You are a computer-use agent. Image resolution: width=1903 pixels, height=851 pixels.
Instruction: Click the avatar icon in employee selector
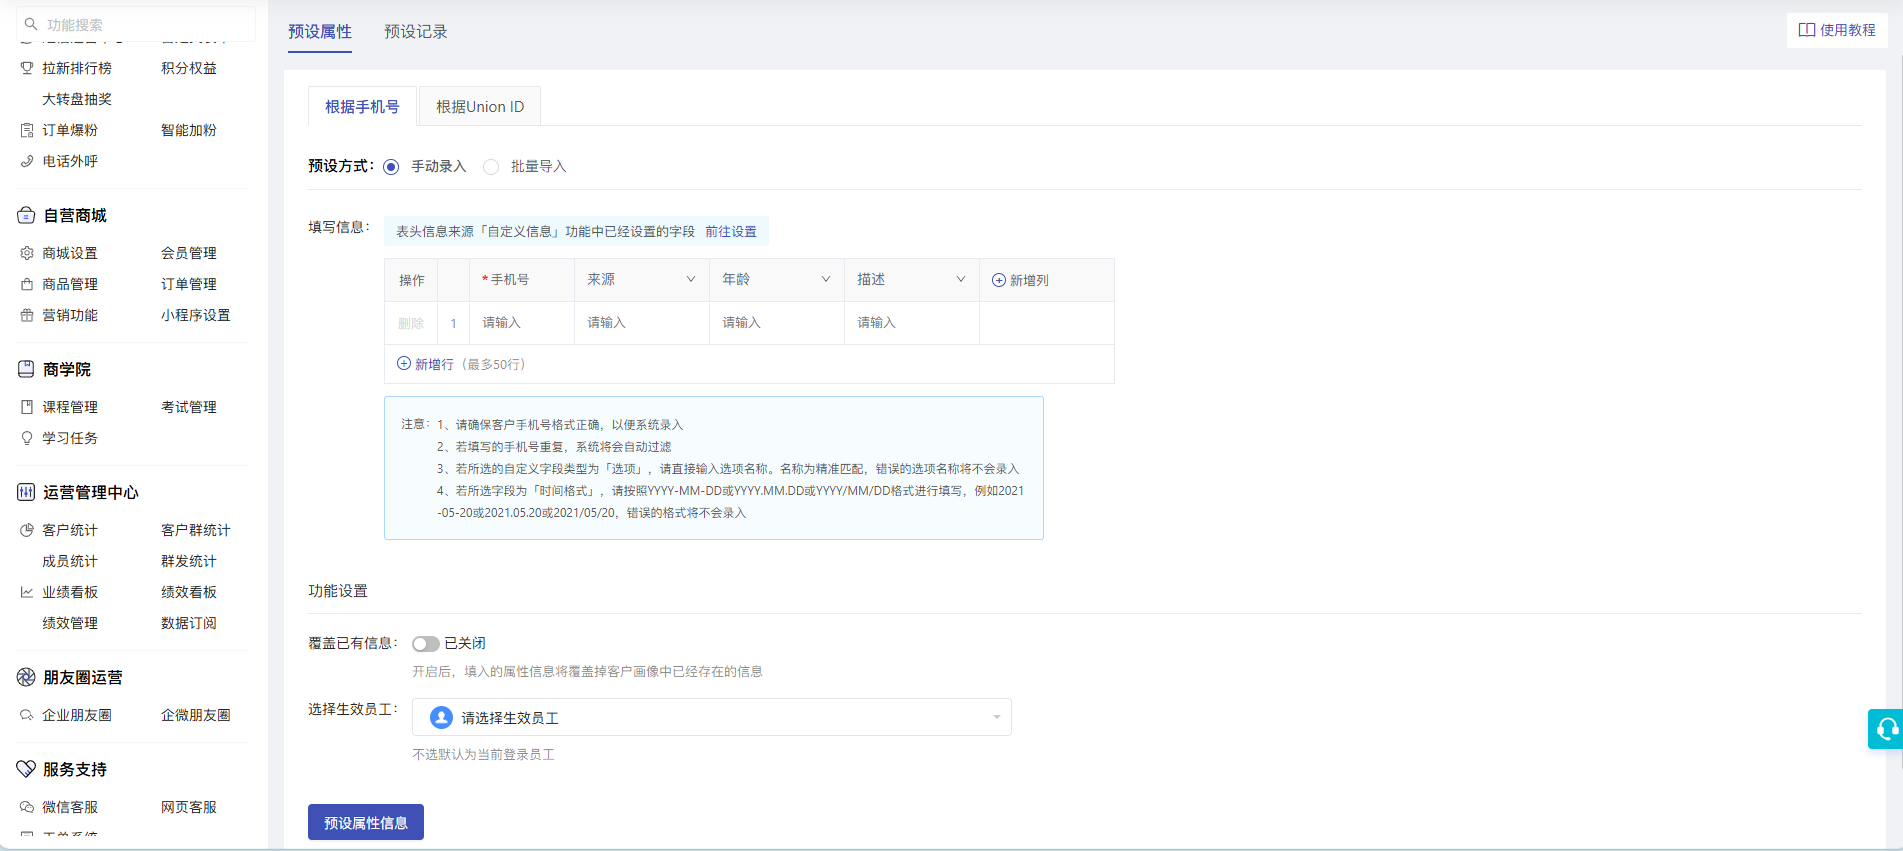[441, 717]
